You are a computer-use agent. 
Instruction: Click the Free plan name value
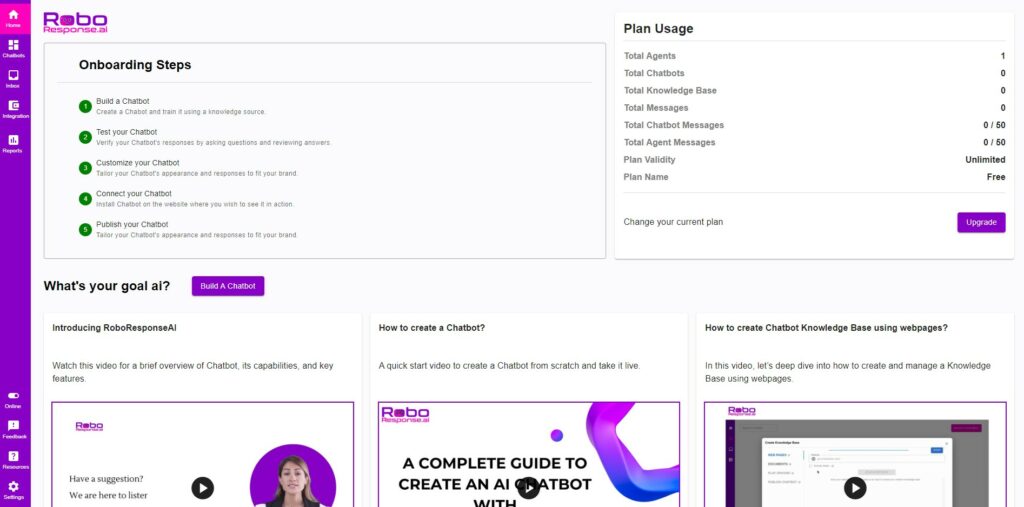pyautogui.click(x=996, y=177)
